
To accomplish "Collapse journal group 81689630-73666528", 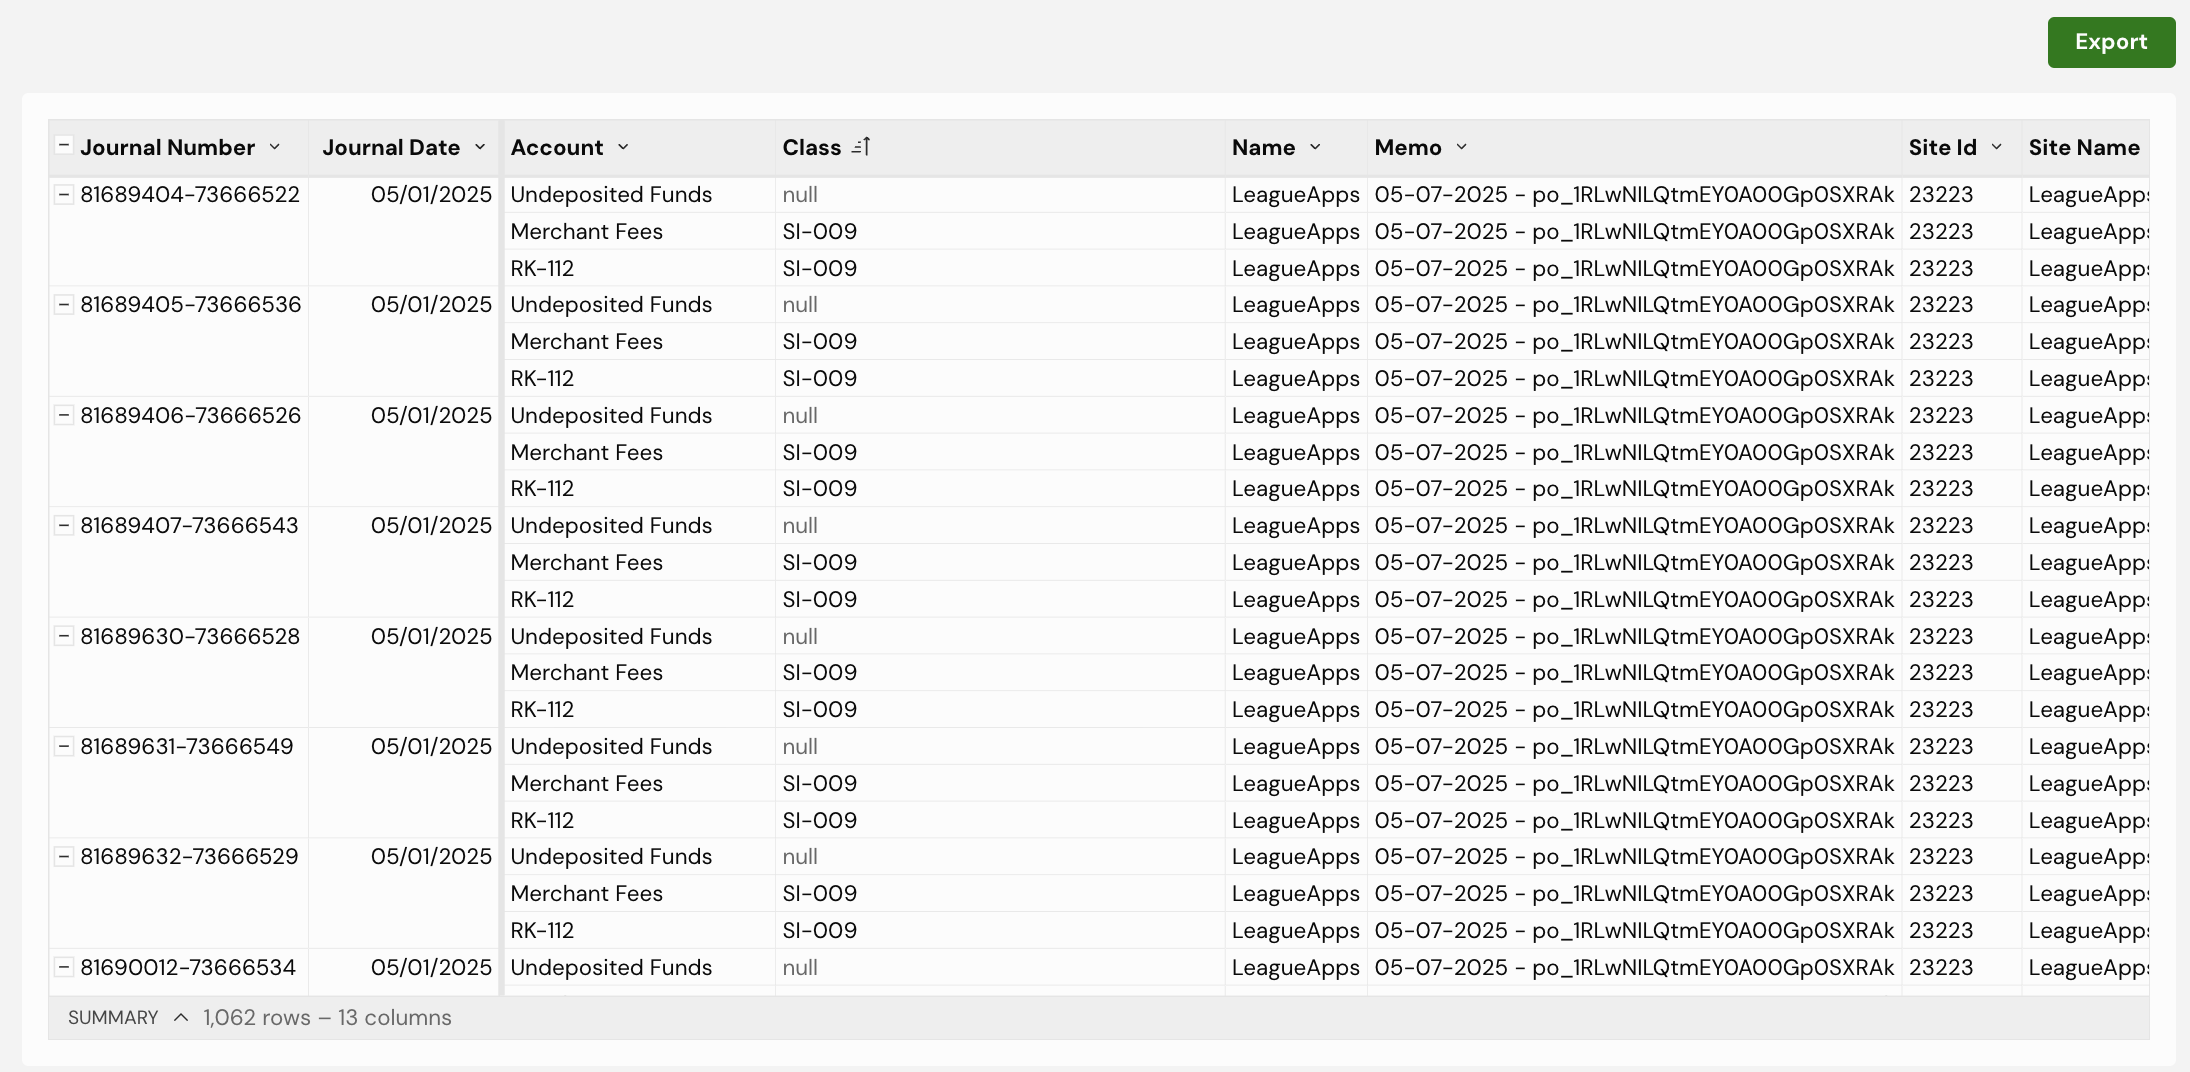I will coord(63,636).
